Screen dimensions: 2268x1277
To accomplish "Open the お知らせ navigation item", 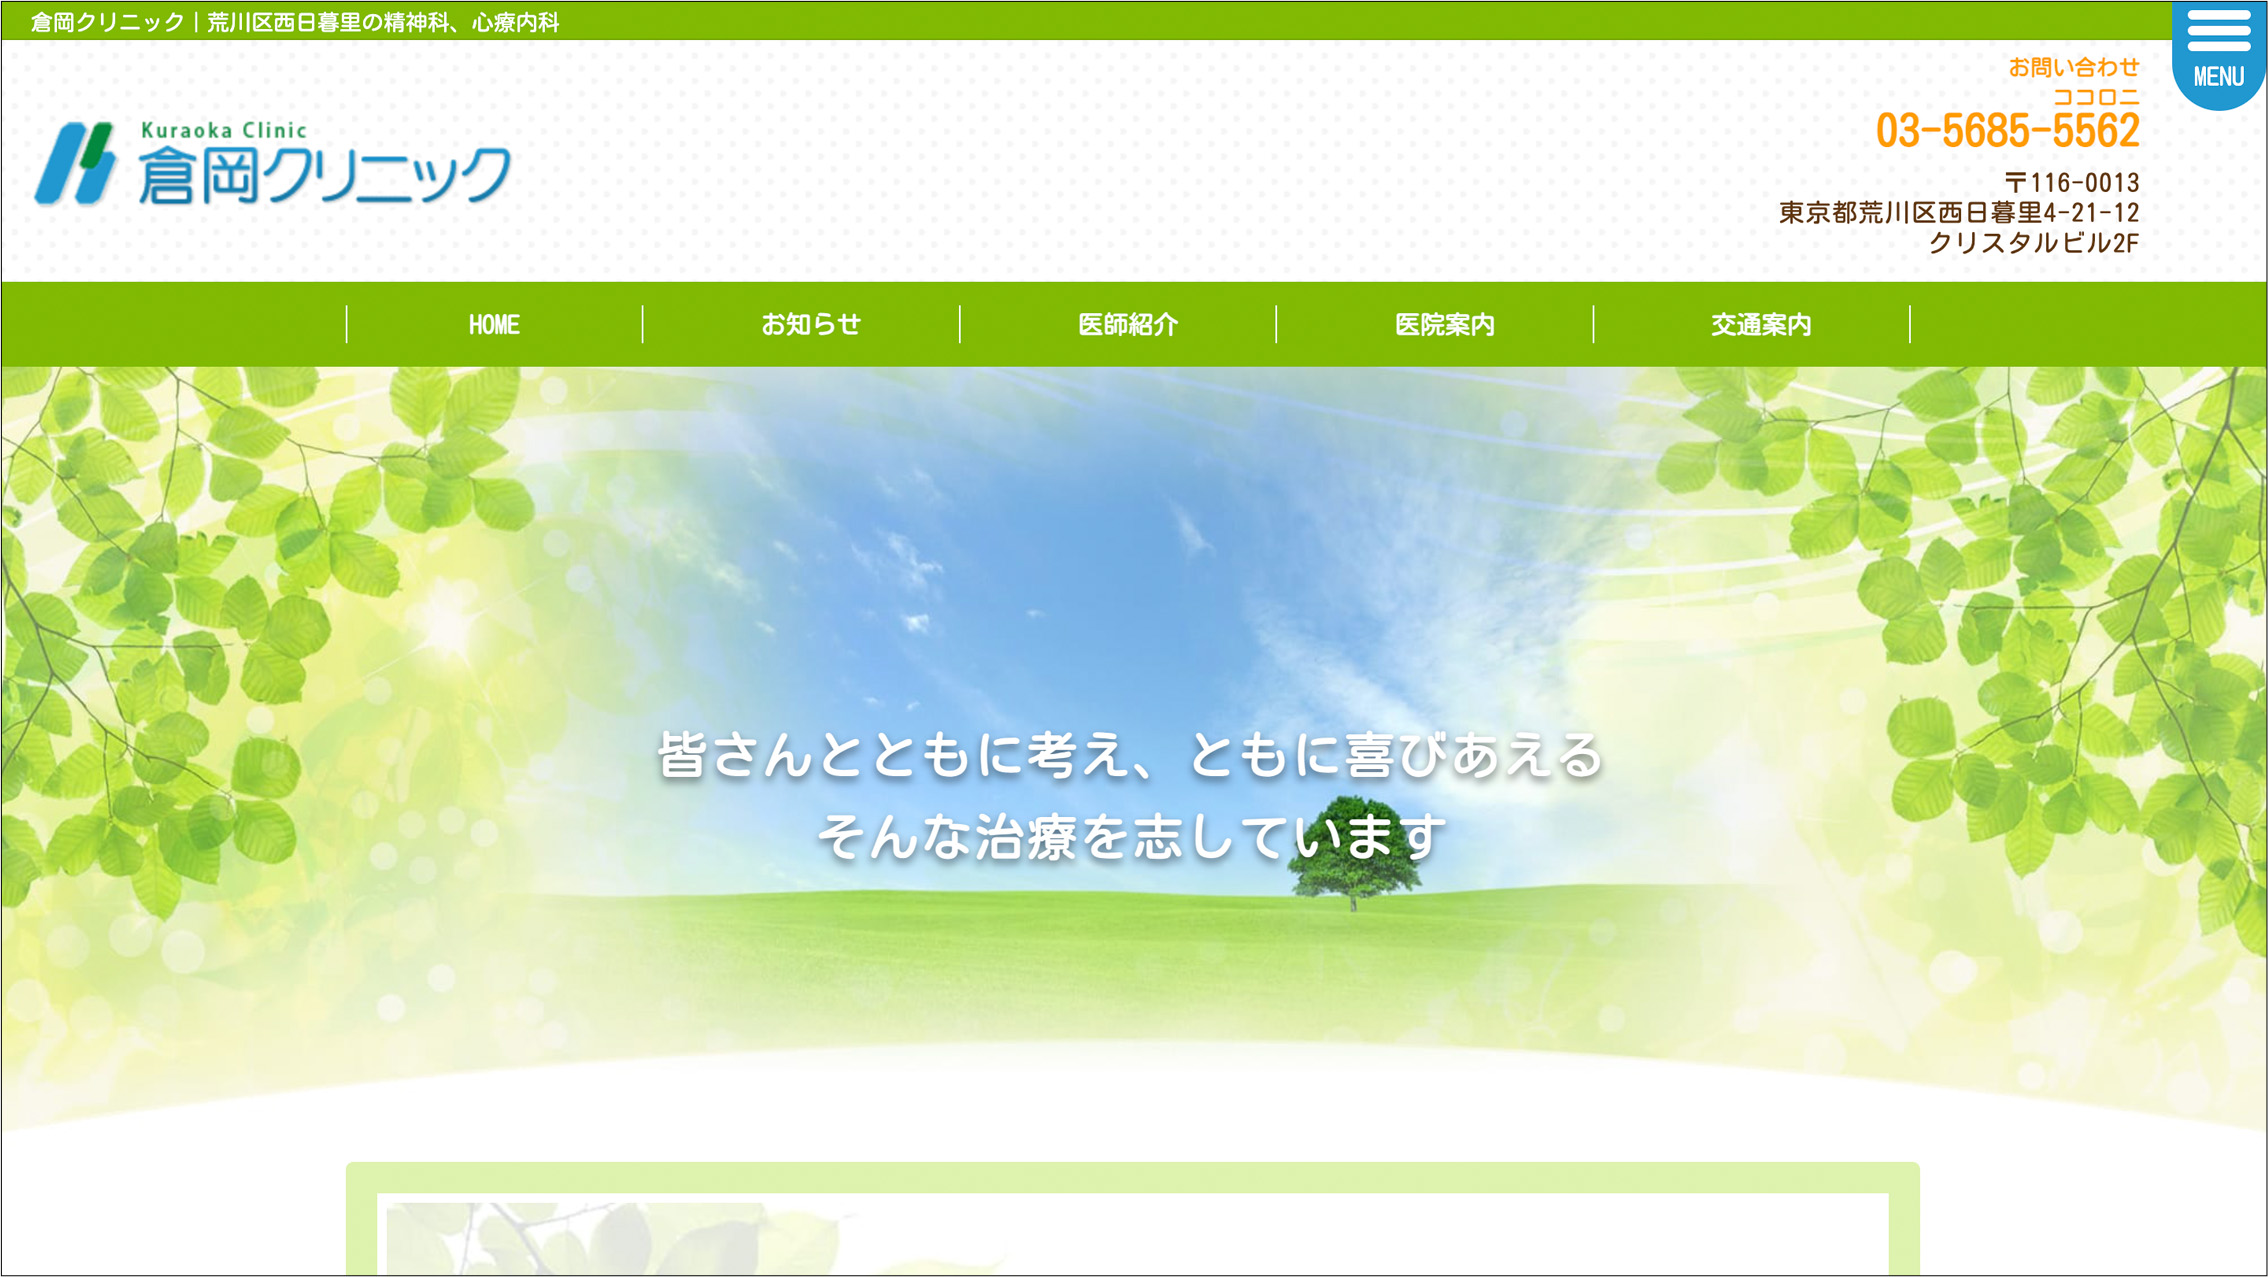I will pyautogui.click(x=810, y=324).
